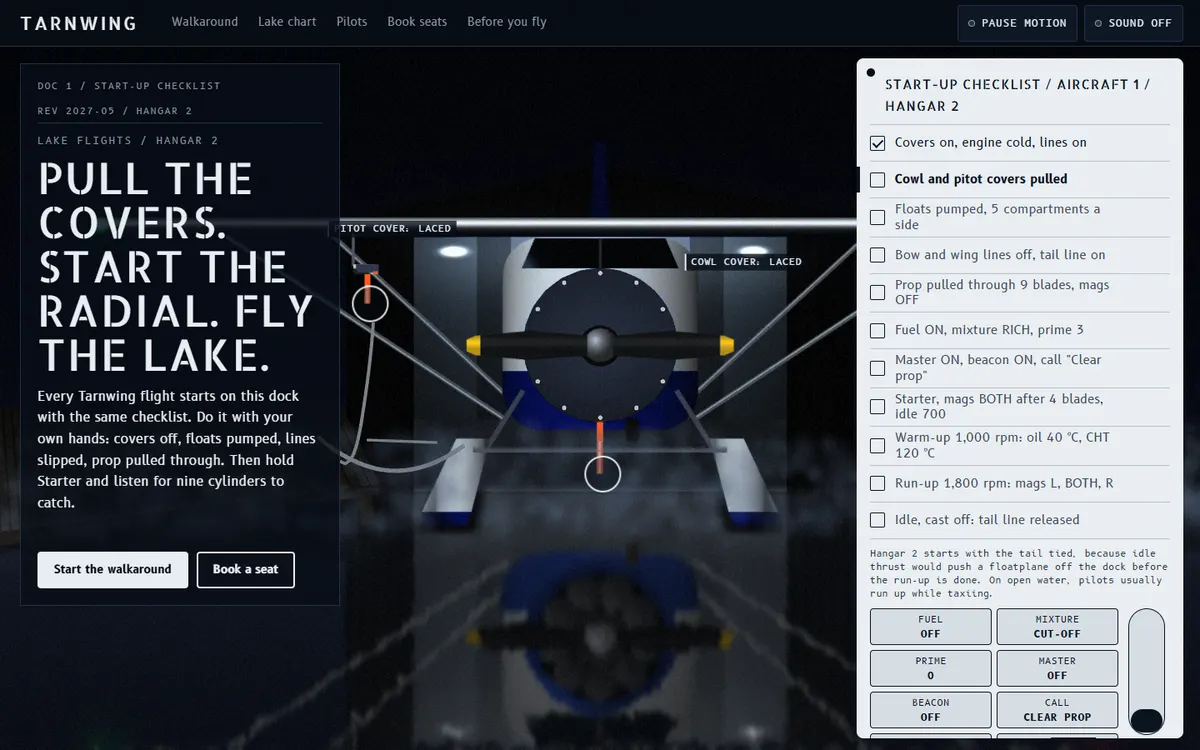This screenshot has height=750, width=1200.
Task: Toggle the MASTER OFF switch
Action: click(x=1057, y=668)
